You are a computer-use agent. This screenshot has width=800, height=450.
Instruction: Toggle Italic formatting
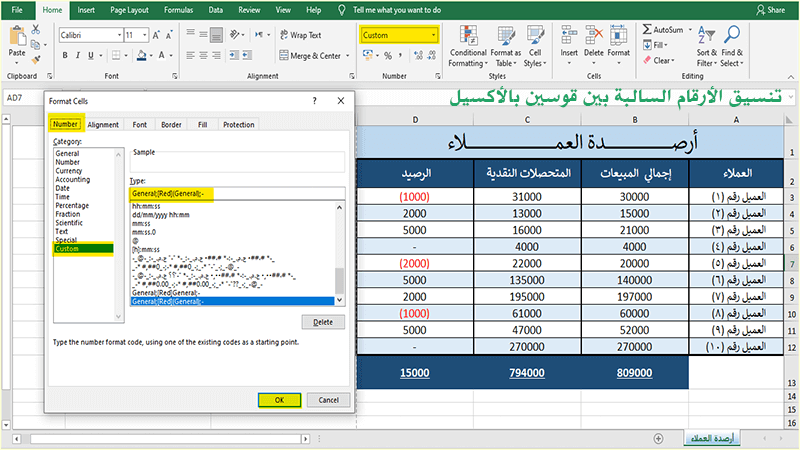[x=78, y=55]
